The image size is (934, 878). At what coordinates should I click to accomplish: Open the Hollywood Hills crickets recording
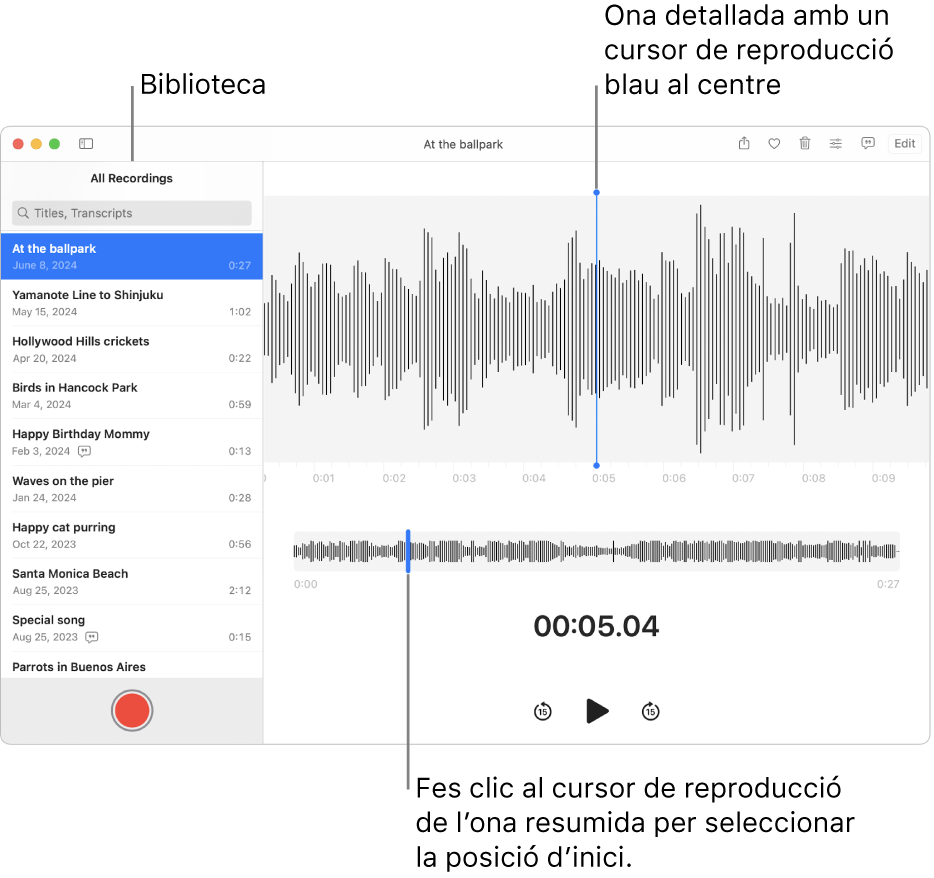click(x=132, y=350)
